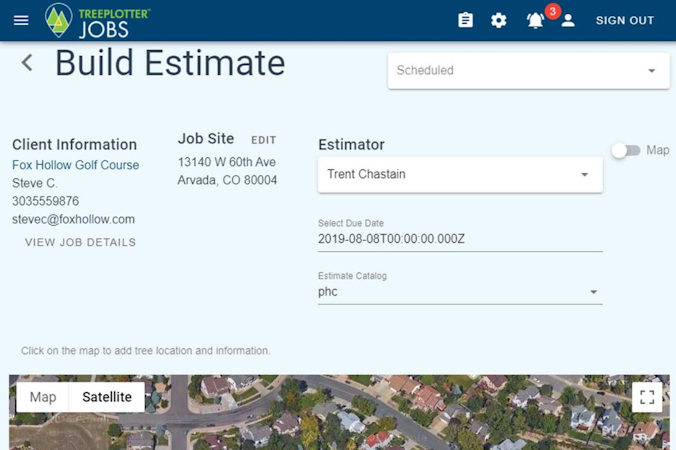Open the user profile icon
Viewport: 676px width, 450px height.
pyautogui.click(x=568, y=20)
